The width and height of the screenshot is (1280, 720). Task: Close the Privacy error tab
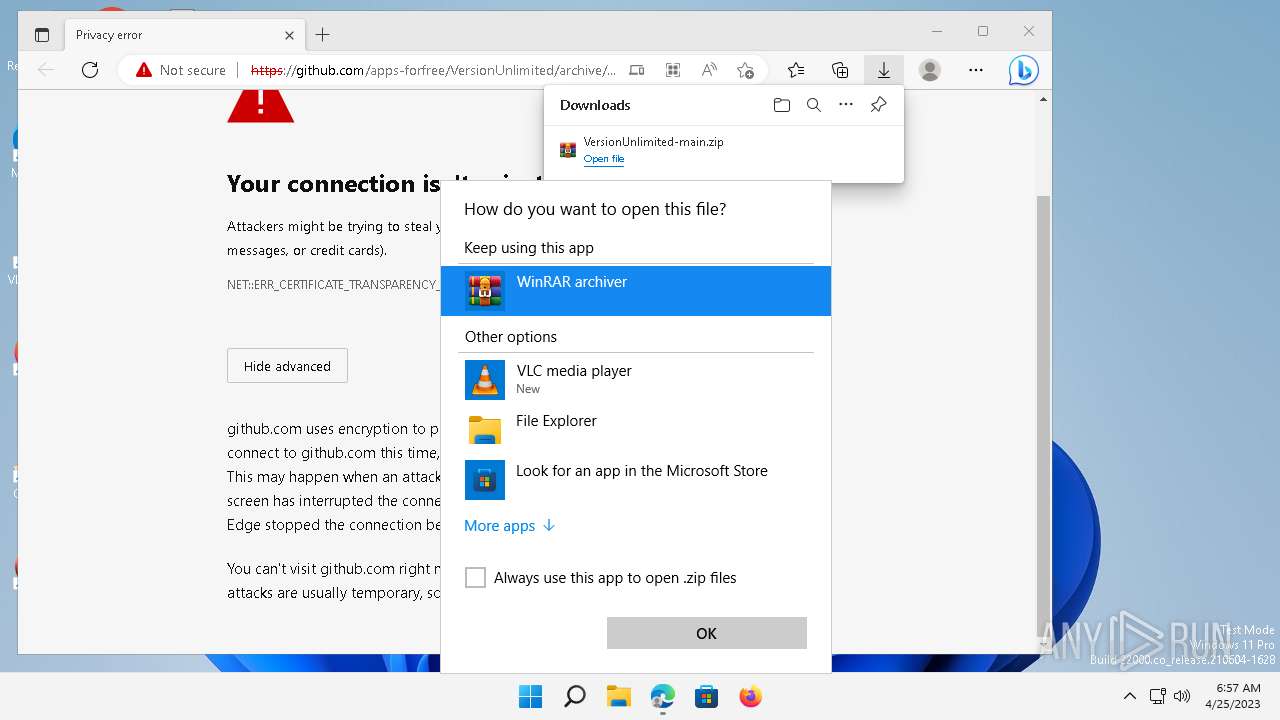point(289,35)
